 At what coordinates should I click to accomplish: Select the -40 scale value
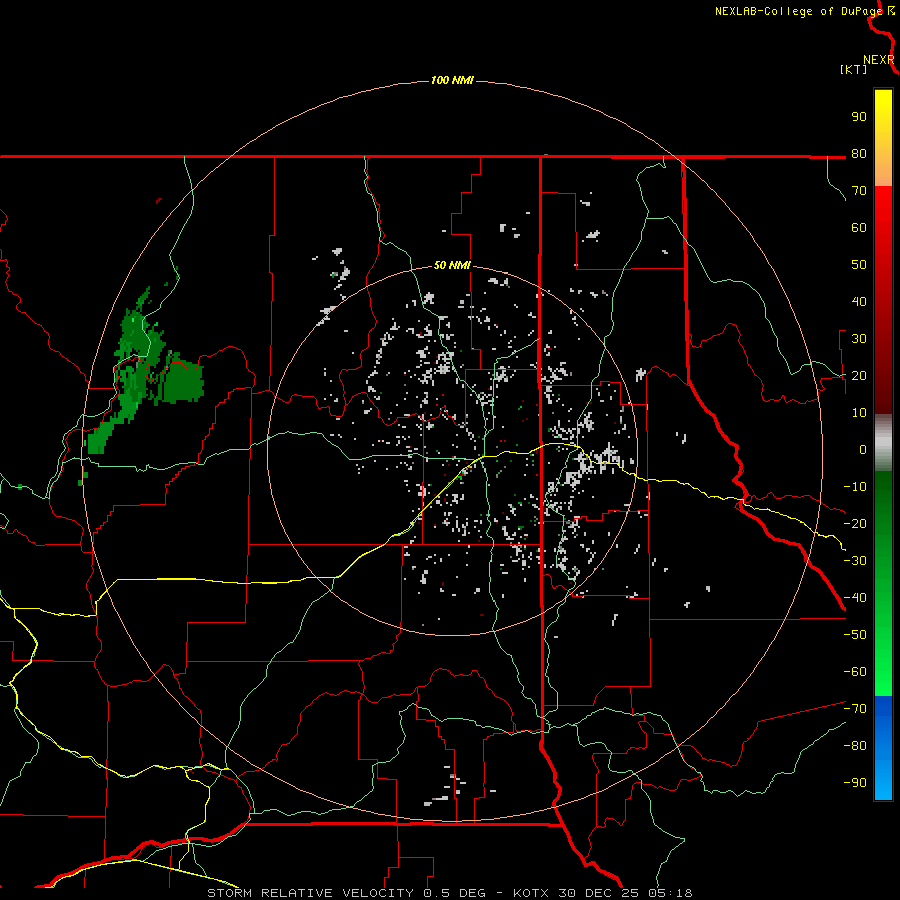pos(855,598)
